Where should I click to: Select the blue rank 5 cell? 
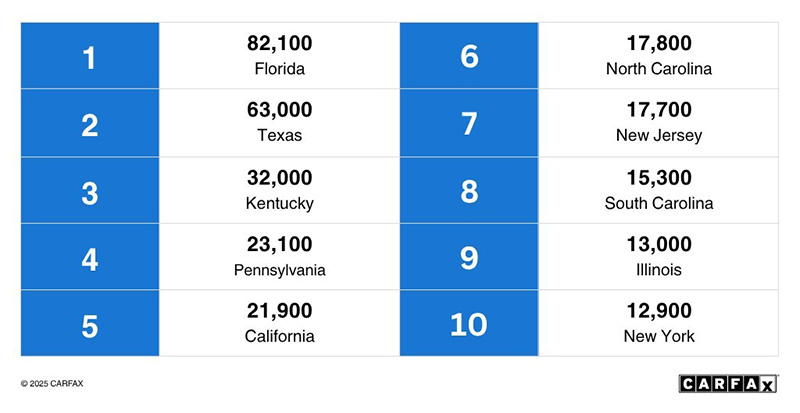pyautogui.click(x=90, y=323)
